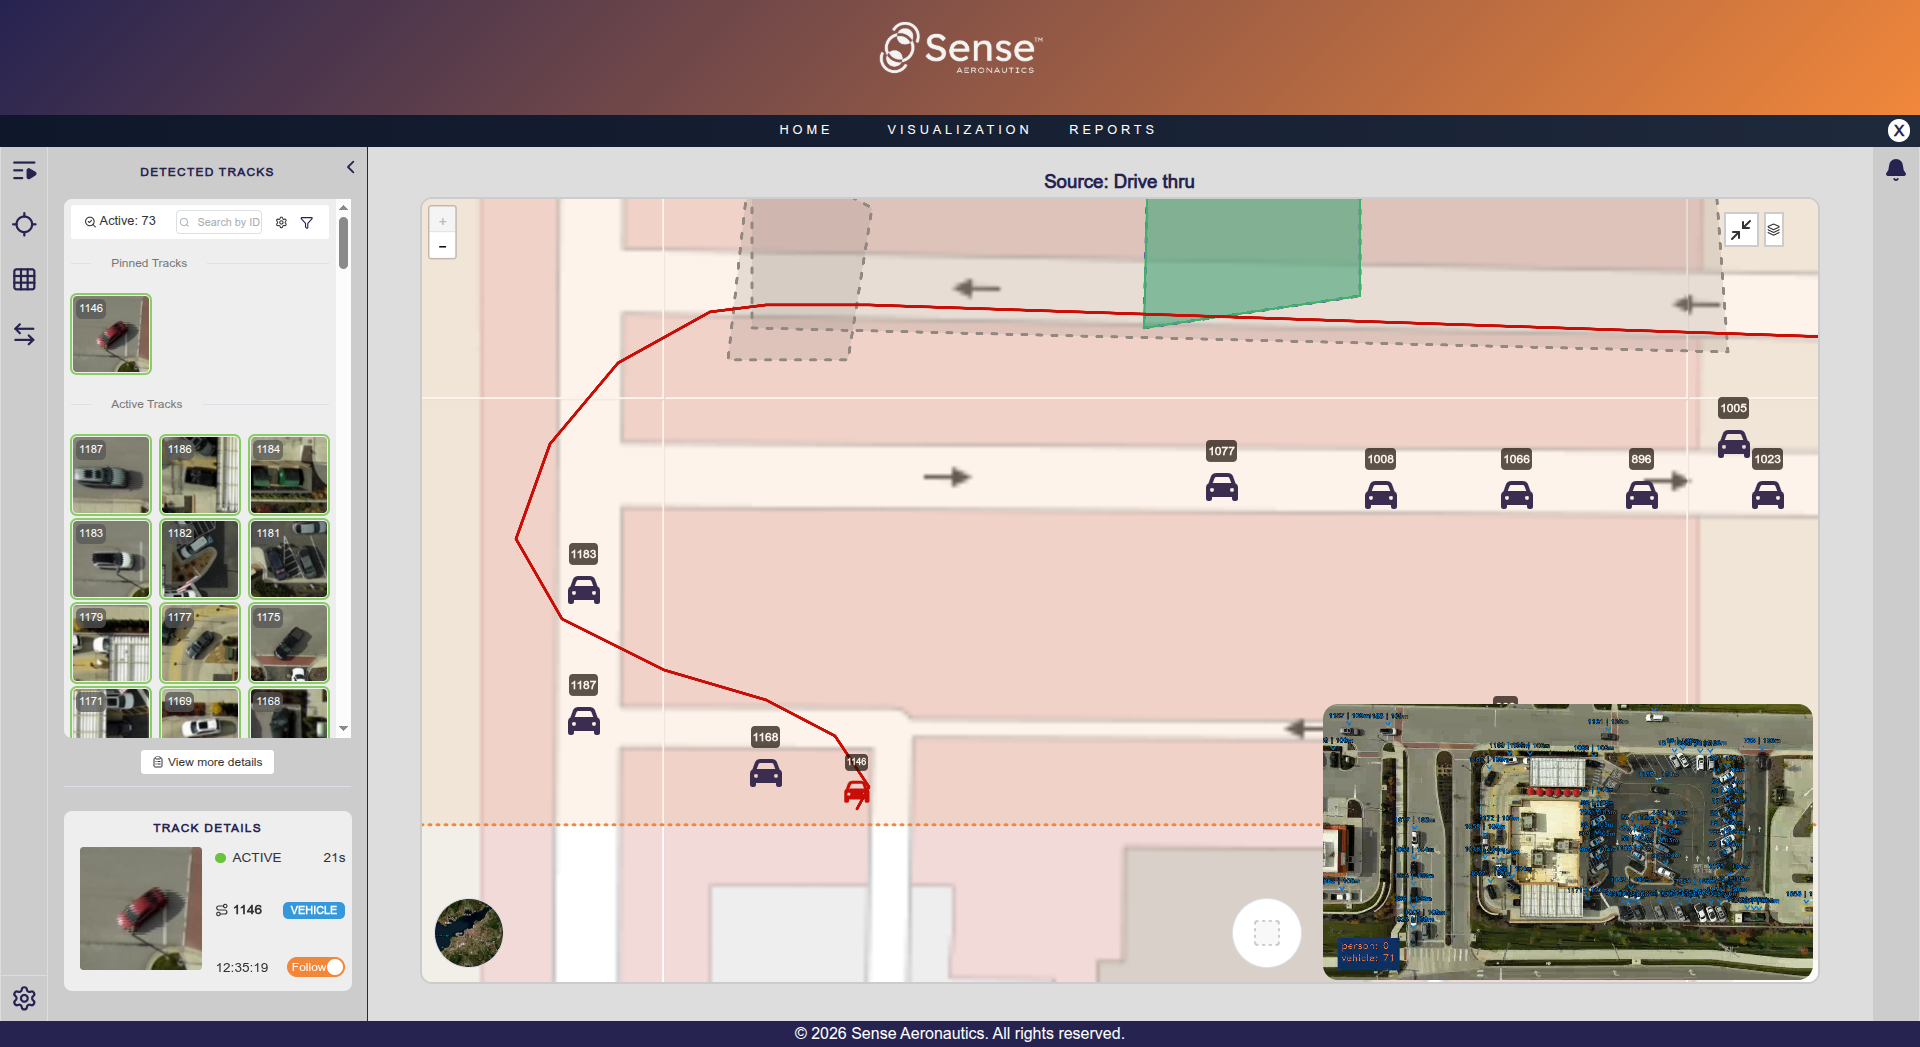
Task: Select active track 1187 thumbnail
Action: tap(111, 475)
